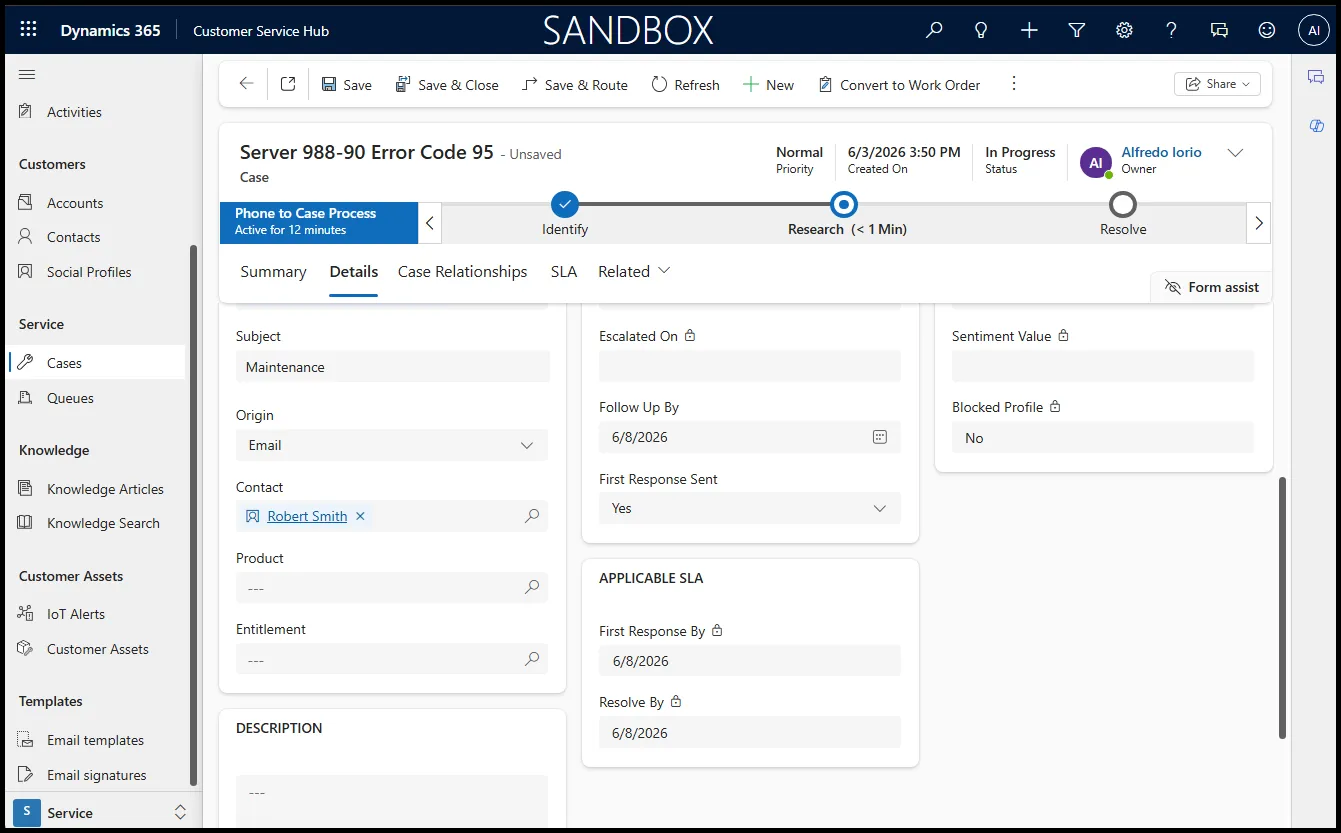This screenshot has width=1341, height=833.
Task: Search the Product lookup magnifier
Action: click(x=532, y=588)
